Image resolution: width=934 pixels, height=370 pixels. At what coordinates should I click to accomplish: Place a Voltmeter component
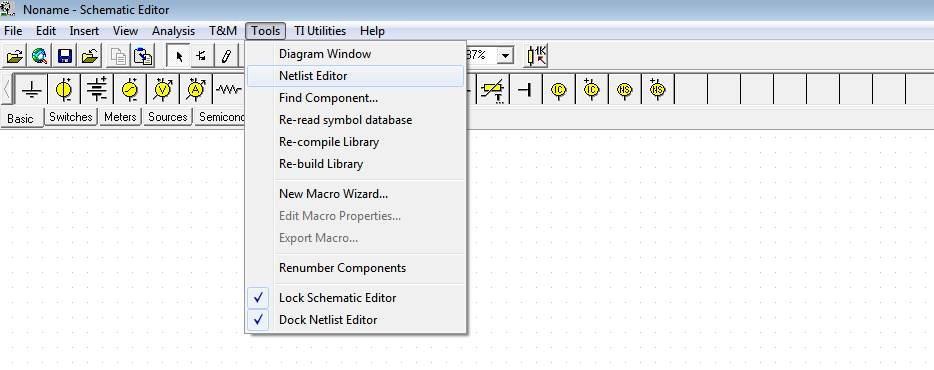162,89
